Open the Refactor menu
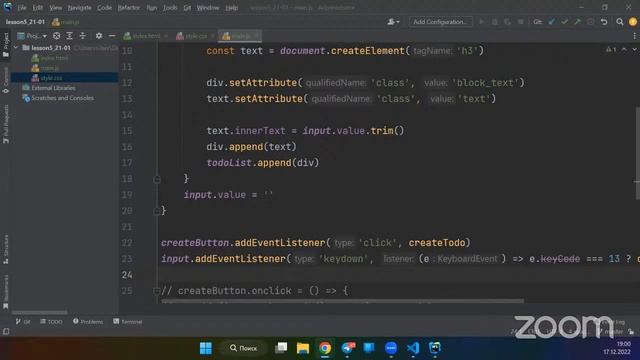Viewport: 640px width, 360px height. pos(129,8)
